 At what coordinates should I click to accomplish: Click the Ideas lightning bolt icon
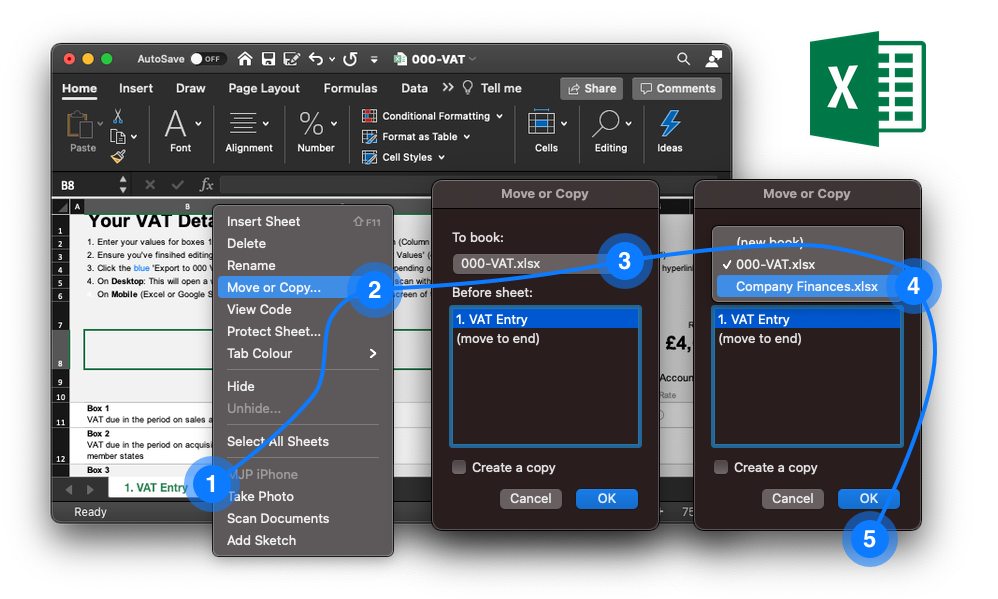670,123
